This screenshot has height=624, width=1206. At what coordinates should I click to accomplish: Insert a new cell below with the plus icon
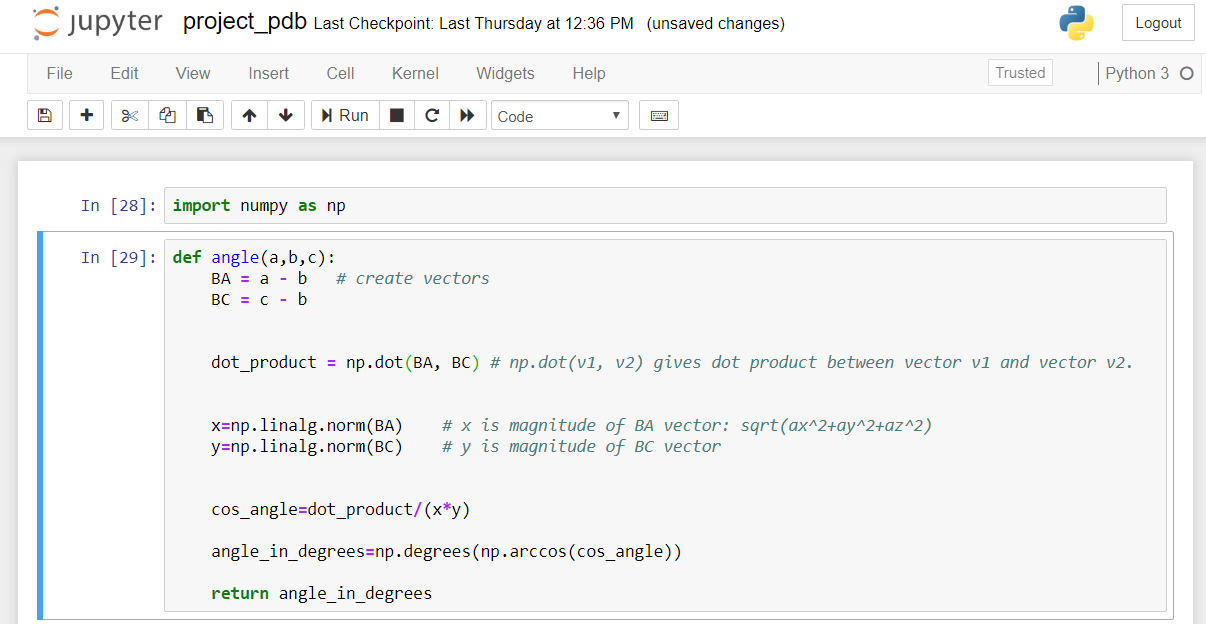point(86,115)
